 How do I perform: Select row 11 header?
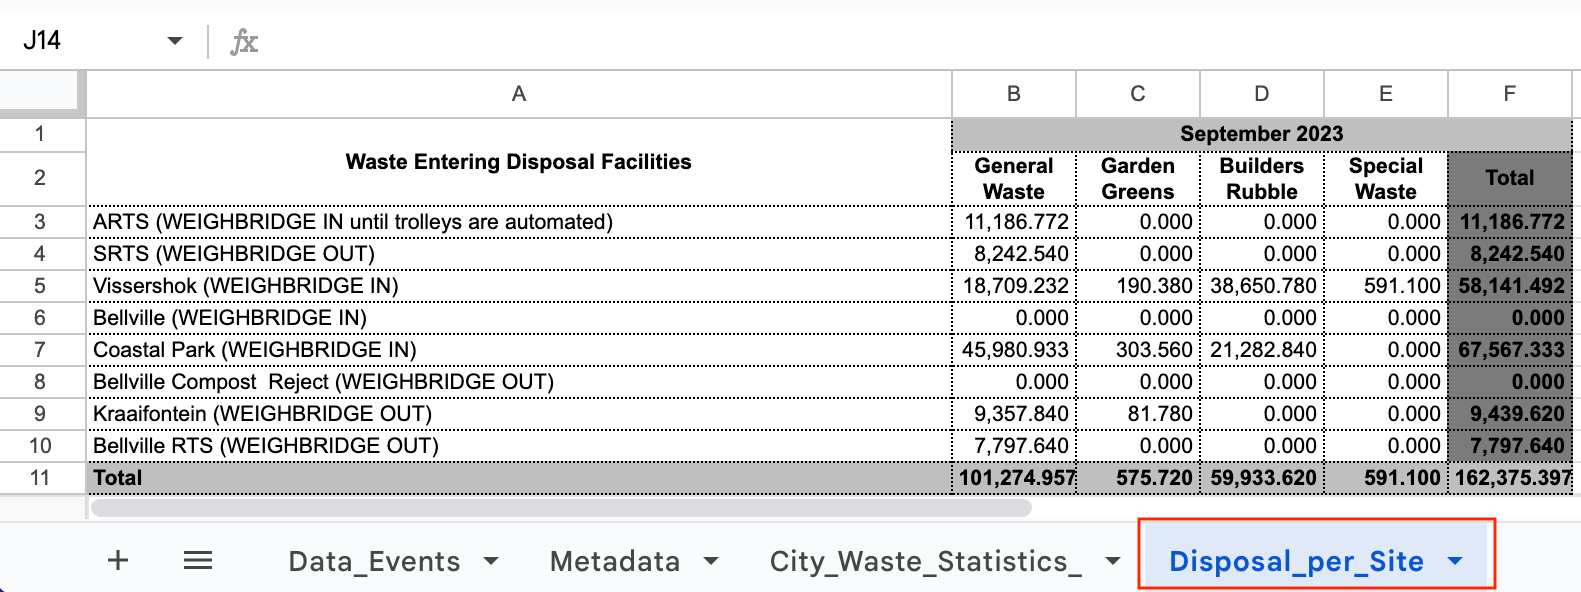pos(40,478)
